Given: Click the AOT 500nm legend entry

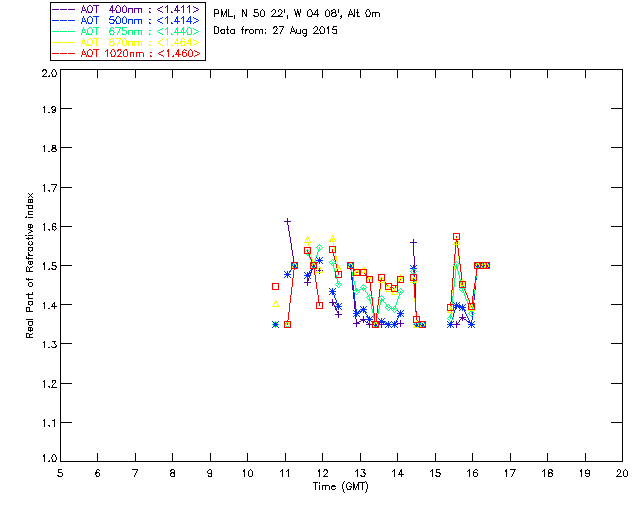Looking at the screenshot, I should [x=126, y=20].
